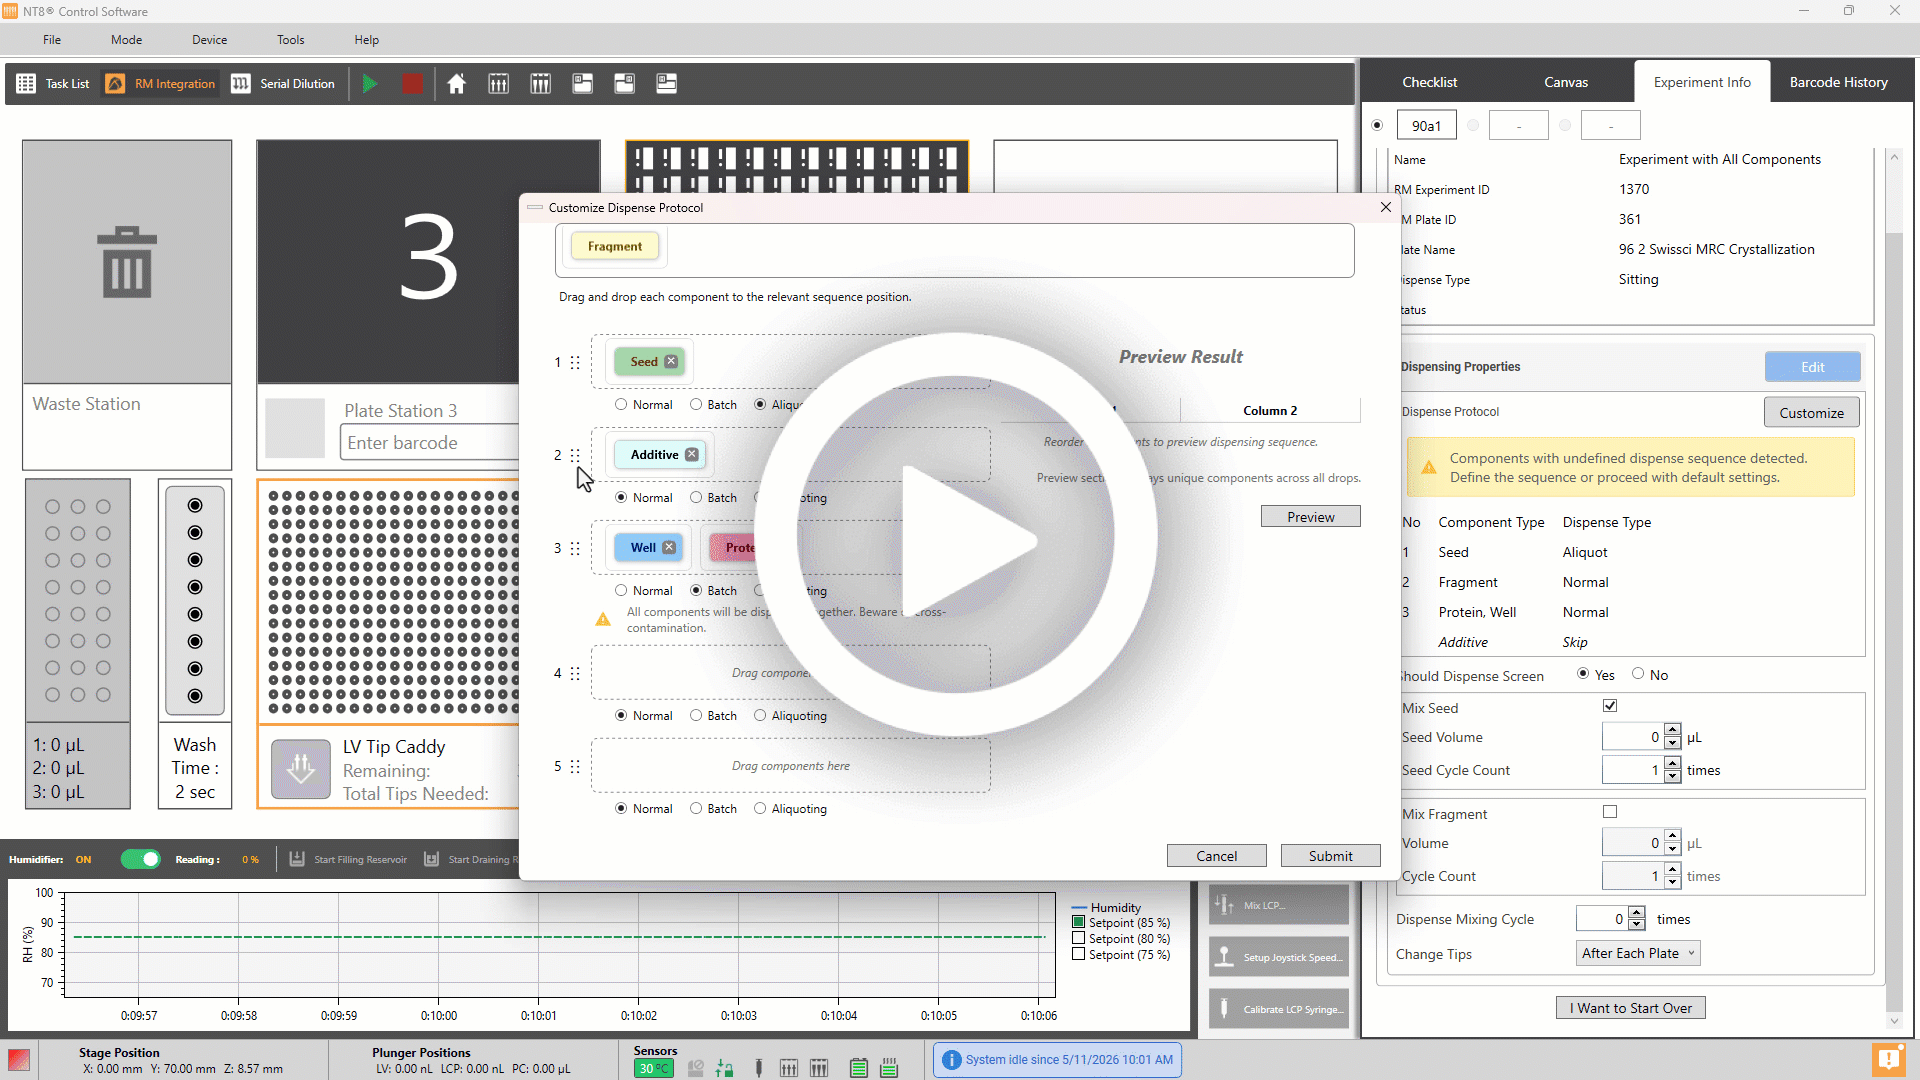Grab the drag handle for sequence row 1

575,362
